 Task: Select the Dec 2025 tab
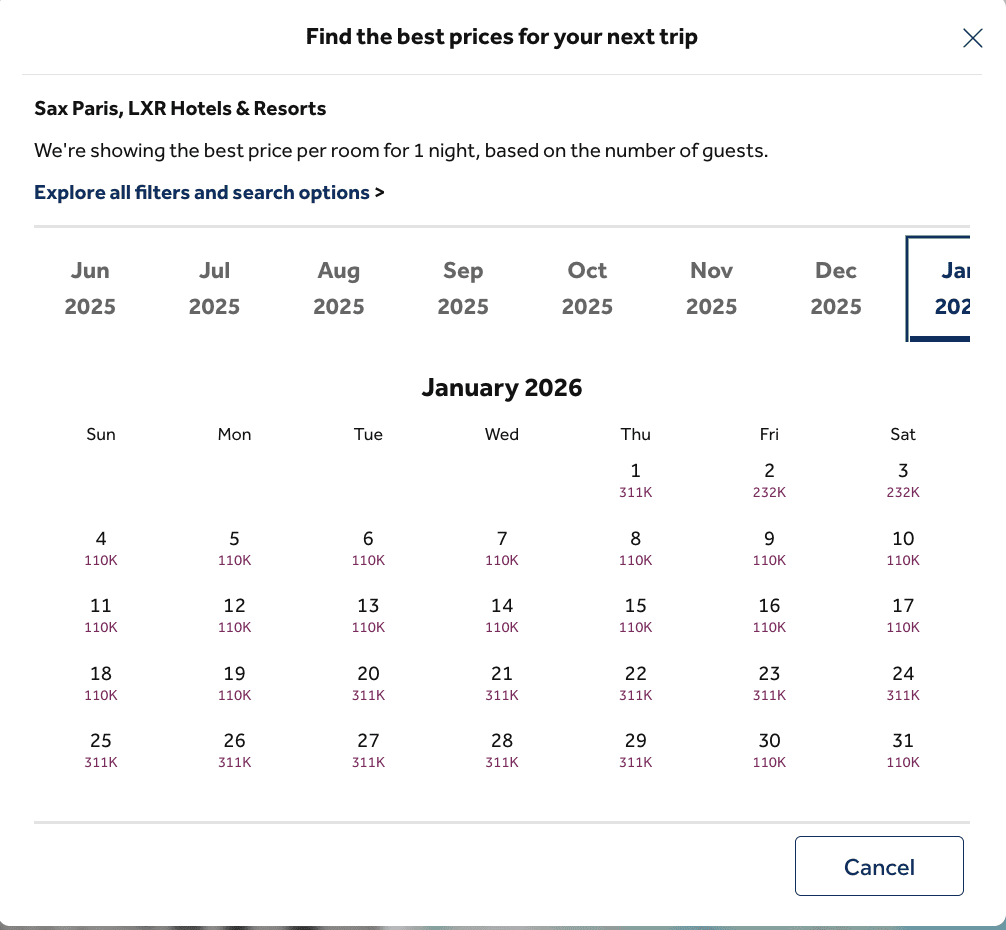(x=836, y=288)
